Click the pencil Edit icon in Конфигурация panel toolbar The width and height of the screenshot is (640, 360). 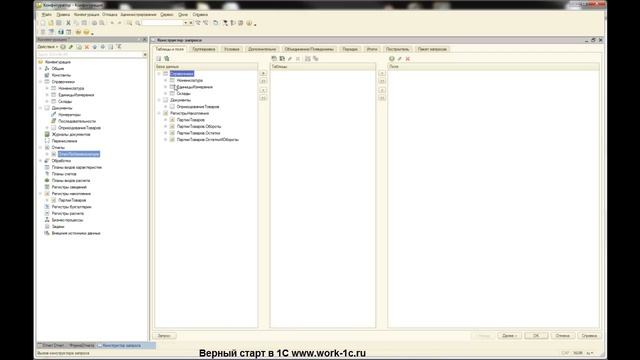tap(71, 47)
